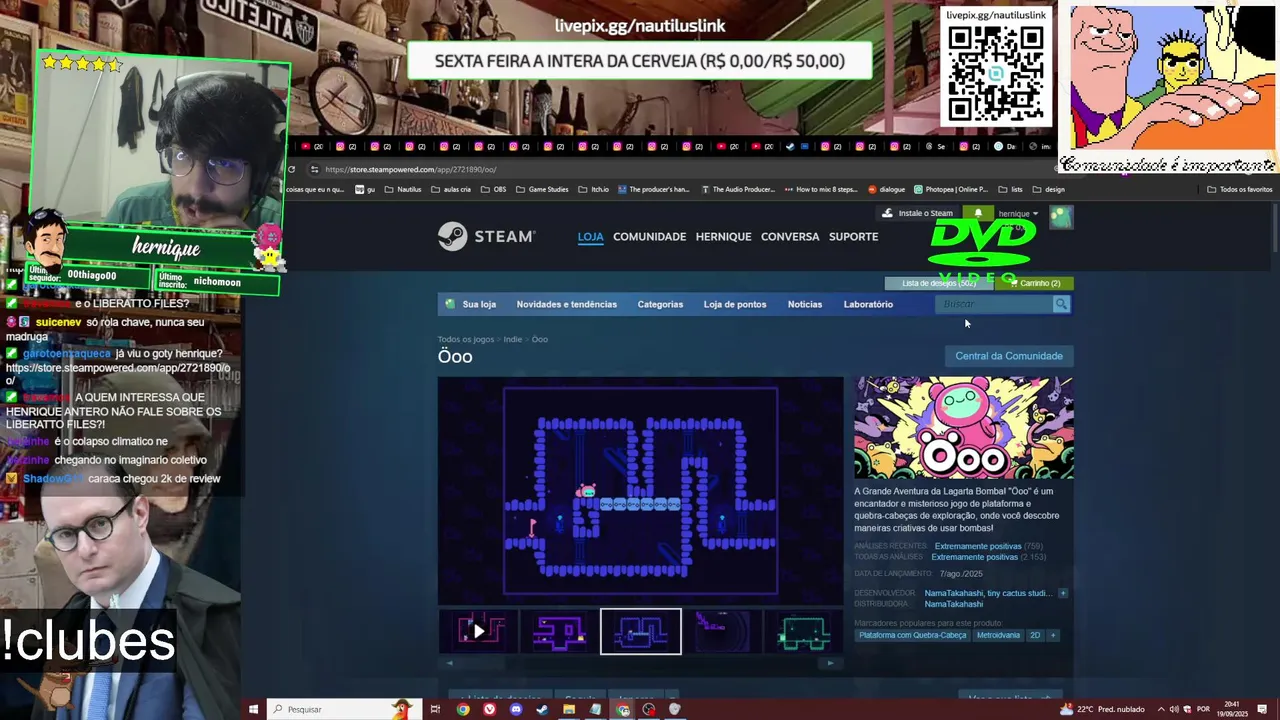Open How to mic 8 steps bookmark

[821, 189]
